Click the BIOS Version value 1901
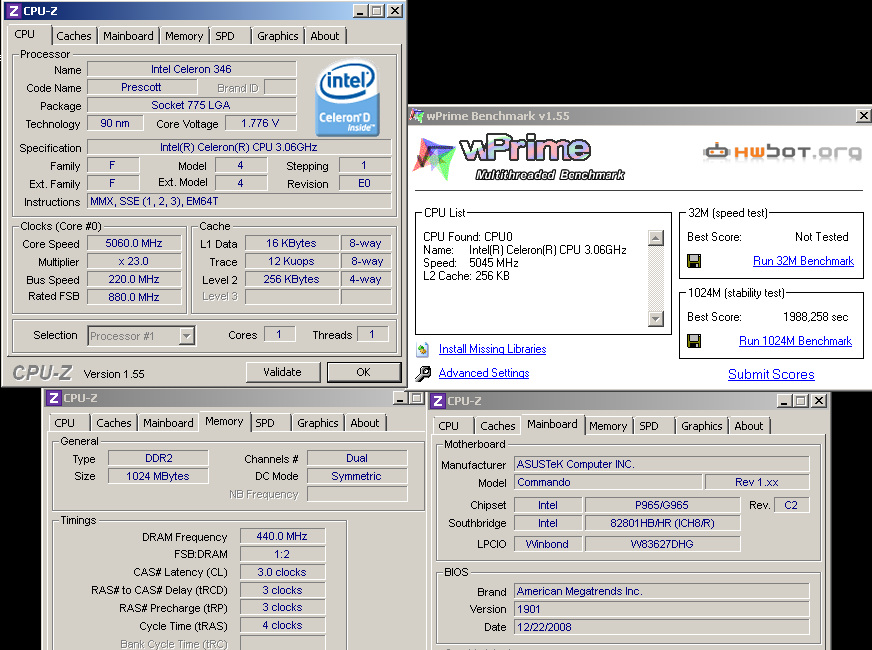 662,609
